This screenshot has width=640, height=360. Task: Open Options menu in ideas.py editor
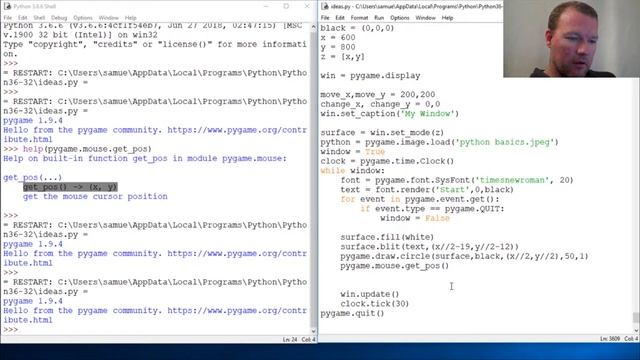click(400, 18)
